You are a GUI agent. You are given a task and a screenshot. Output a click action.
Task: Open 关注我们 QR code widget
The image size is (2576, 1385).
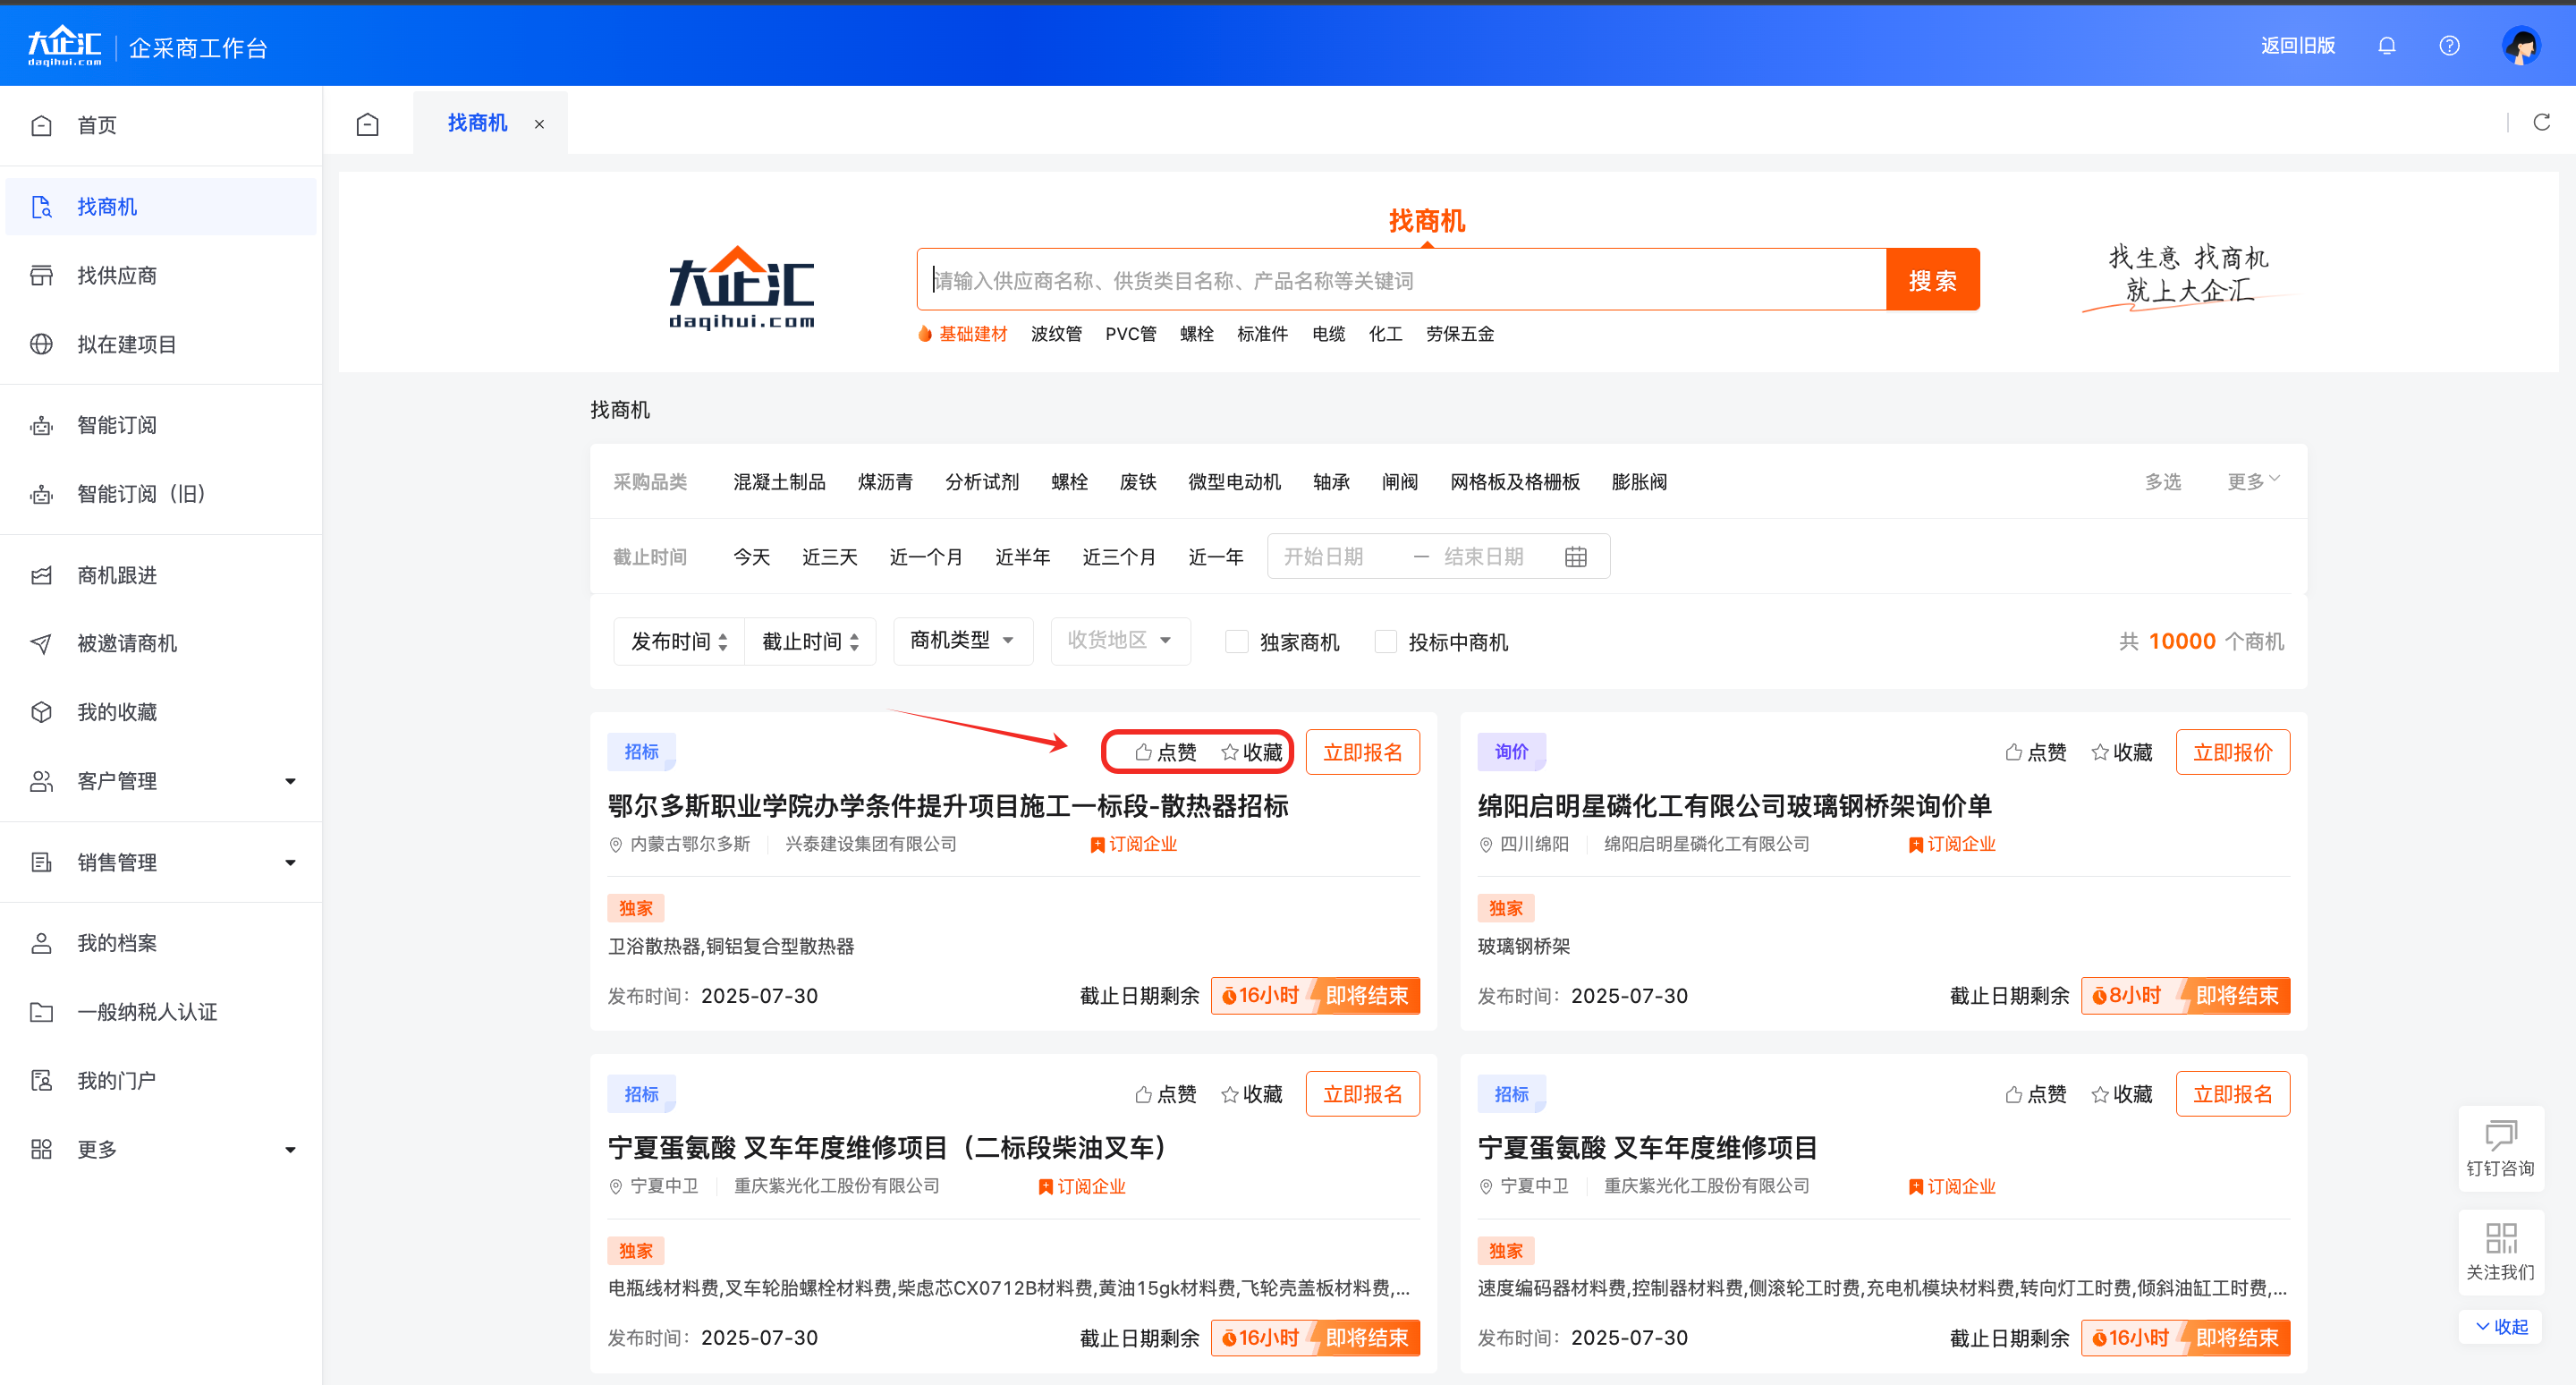coord(2500,1252)
